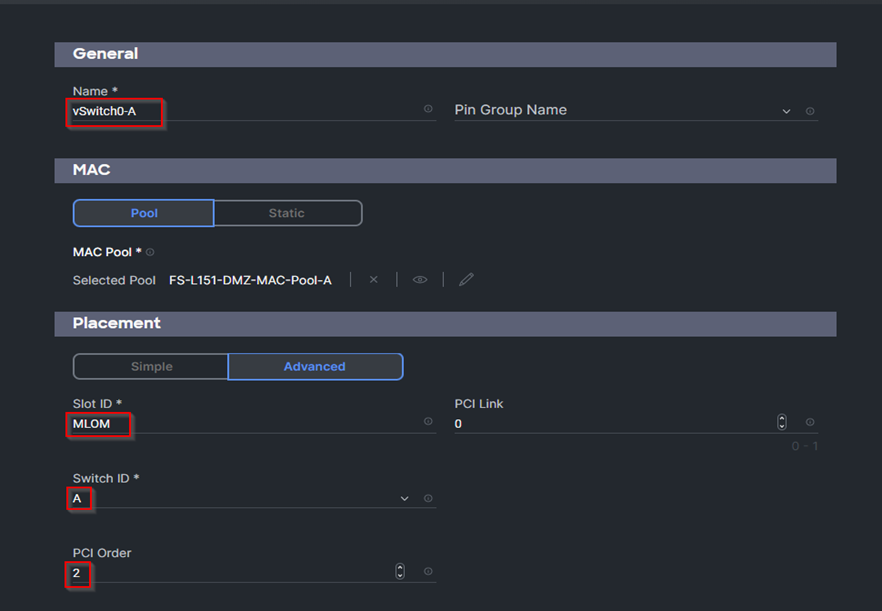
Task: Open the Switch ID dropdown
Action: [404, 497]
